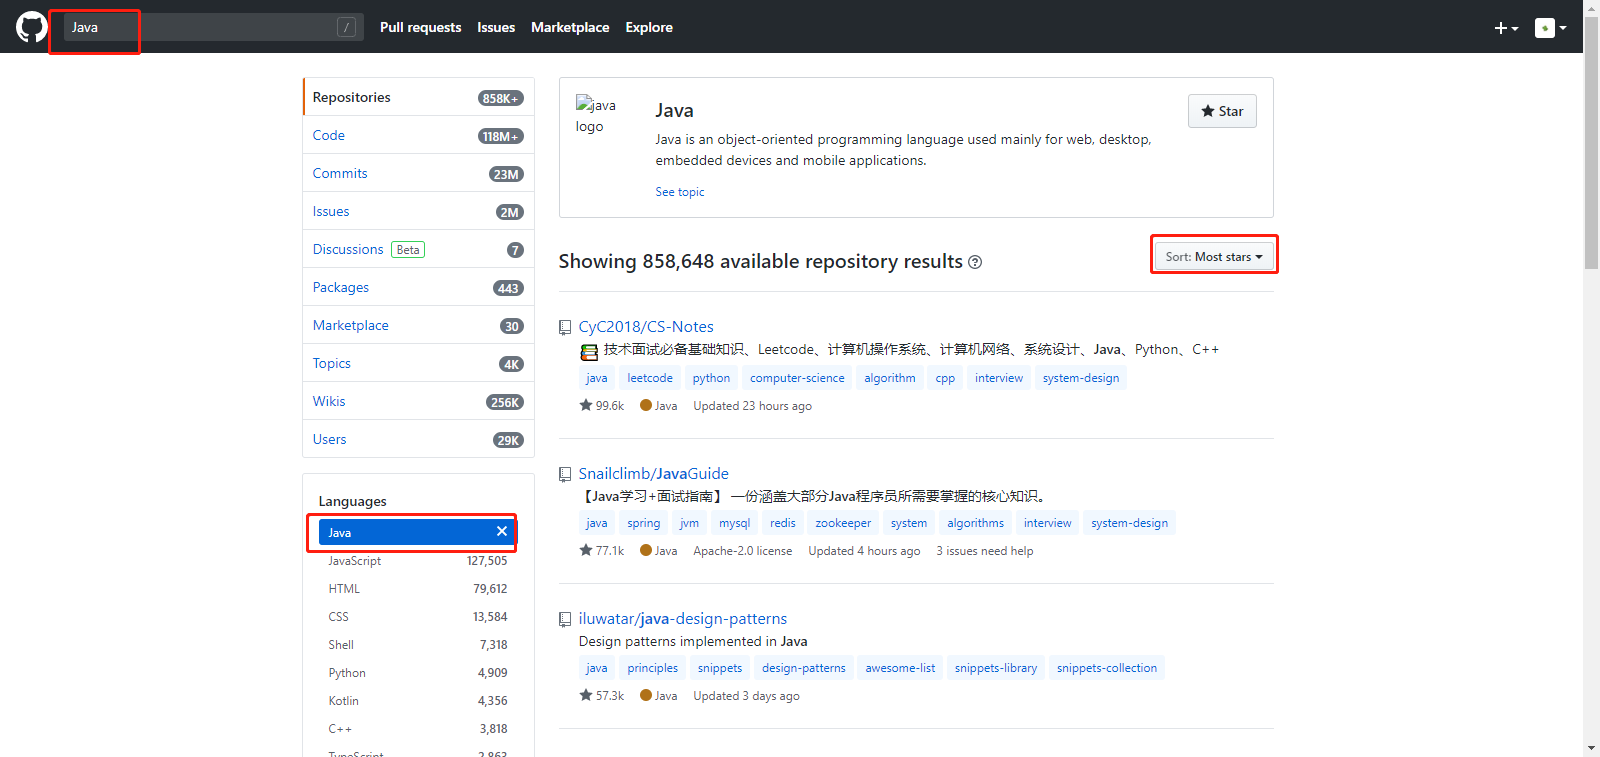Screen dimensions: 1600x757
Task: Click the 99.6k stars count
Action: tap(602, 406)
